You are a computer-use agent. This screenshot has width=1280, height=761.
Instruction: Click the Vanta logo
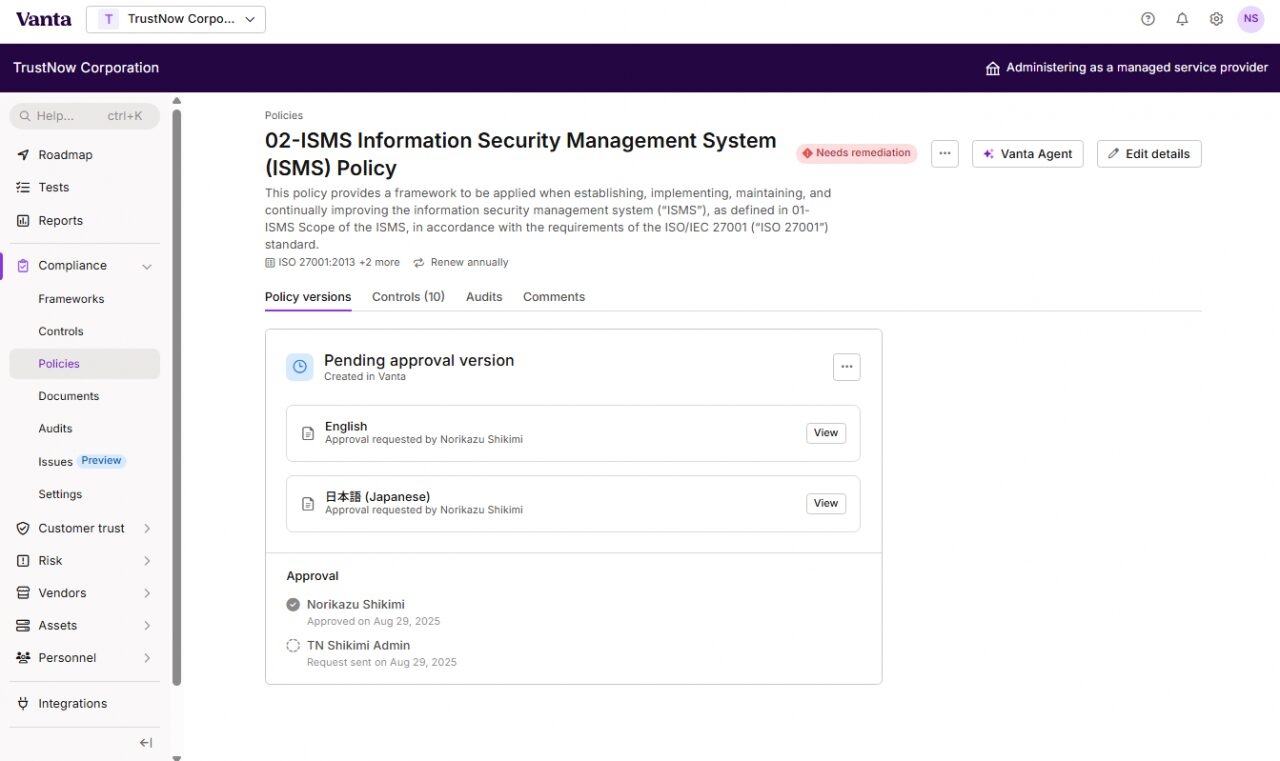[x=44, y=19]
